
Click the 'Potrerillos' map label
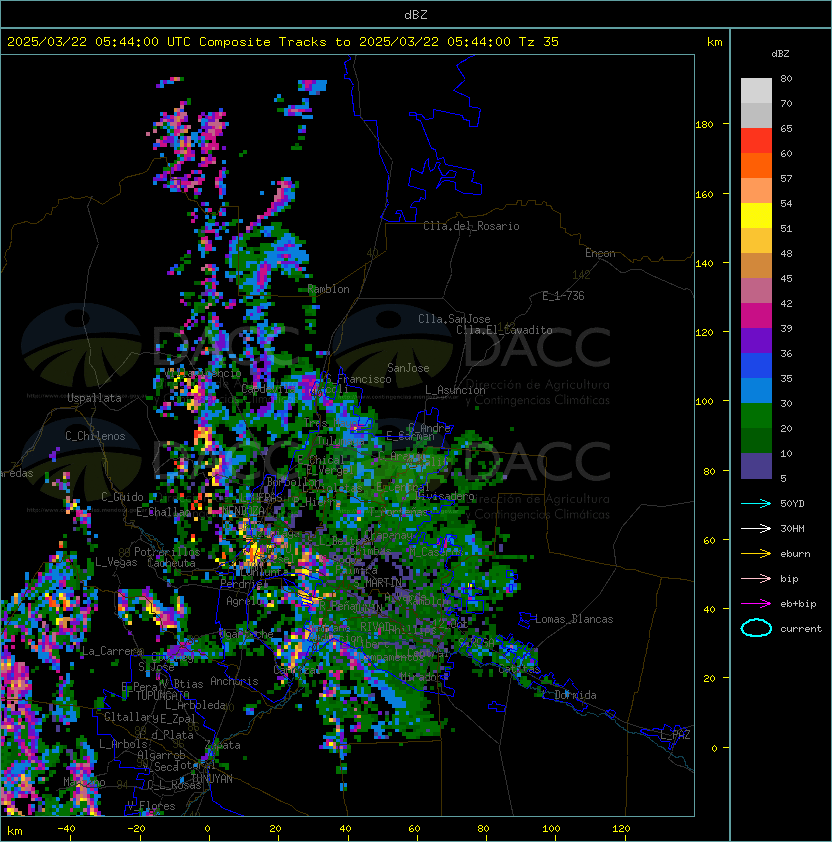point(167,551)
